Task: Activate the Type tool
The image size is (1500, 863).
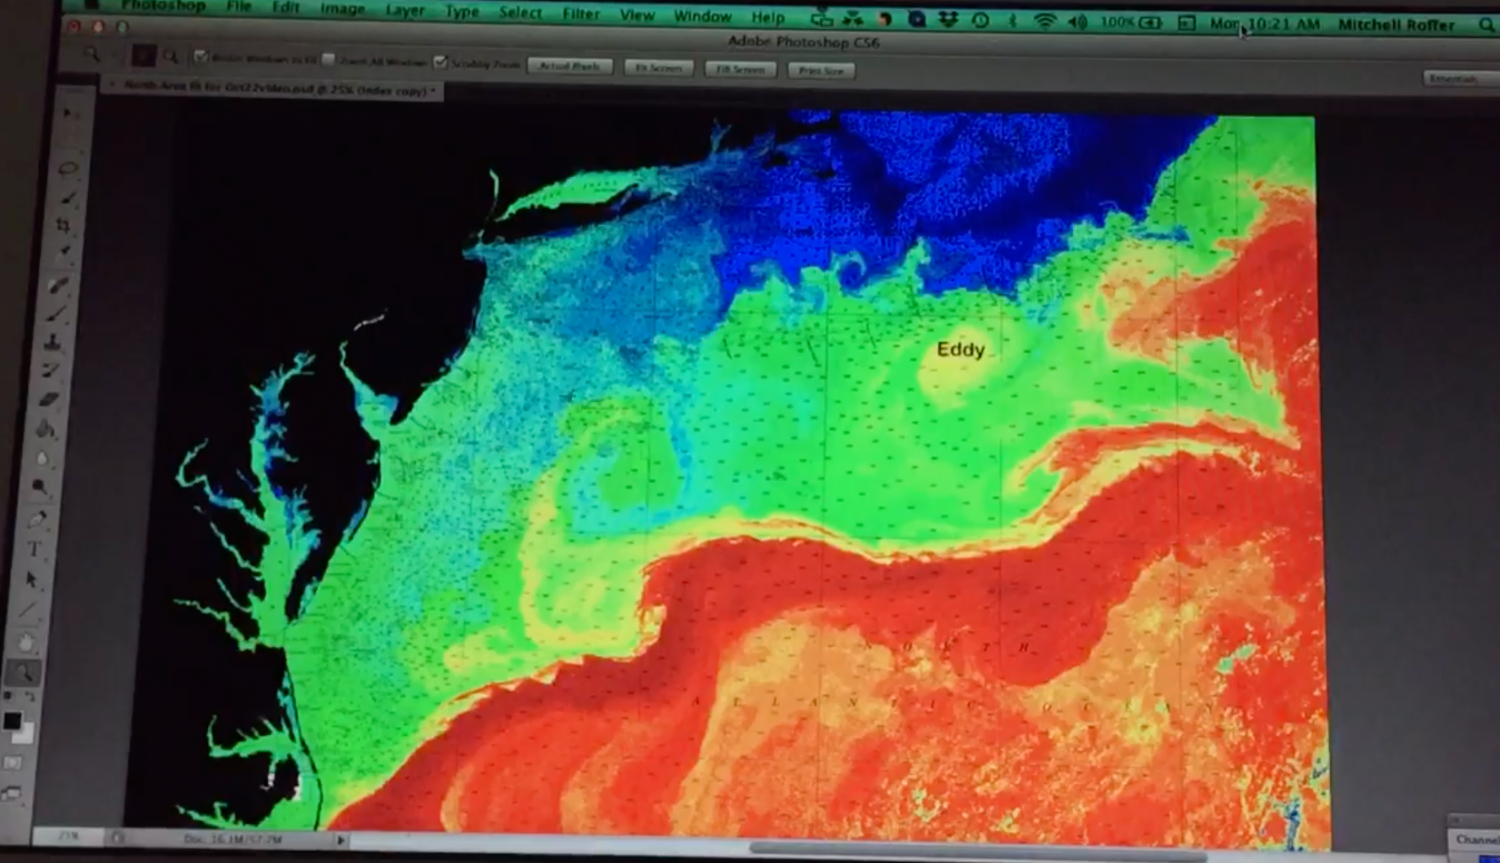Action: point(35,549)
